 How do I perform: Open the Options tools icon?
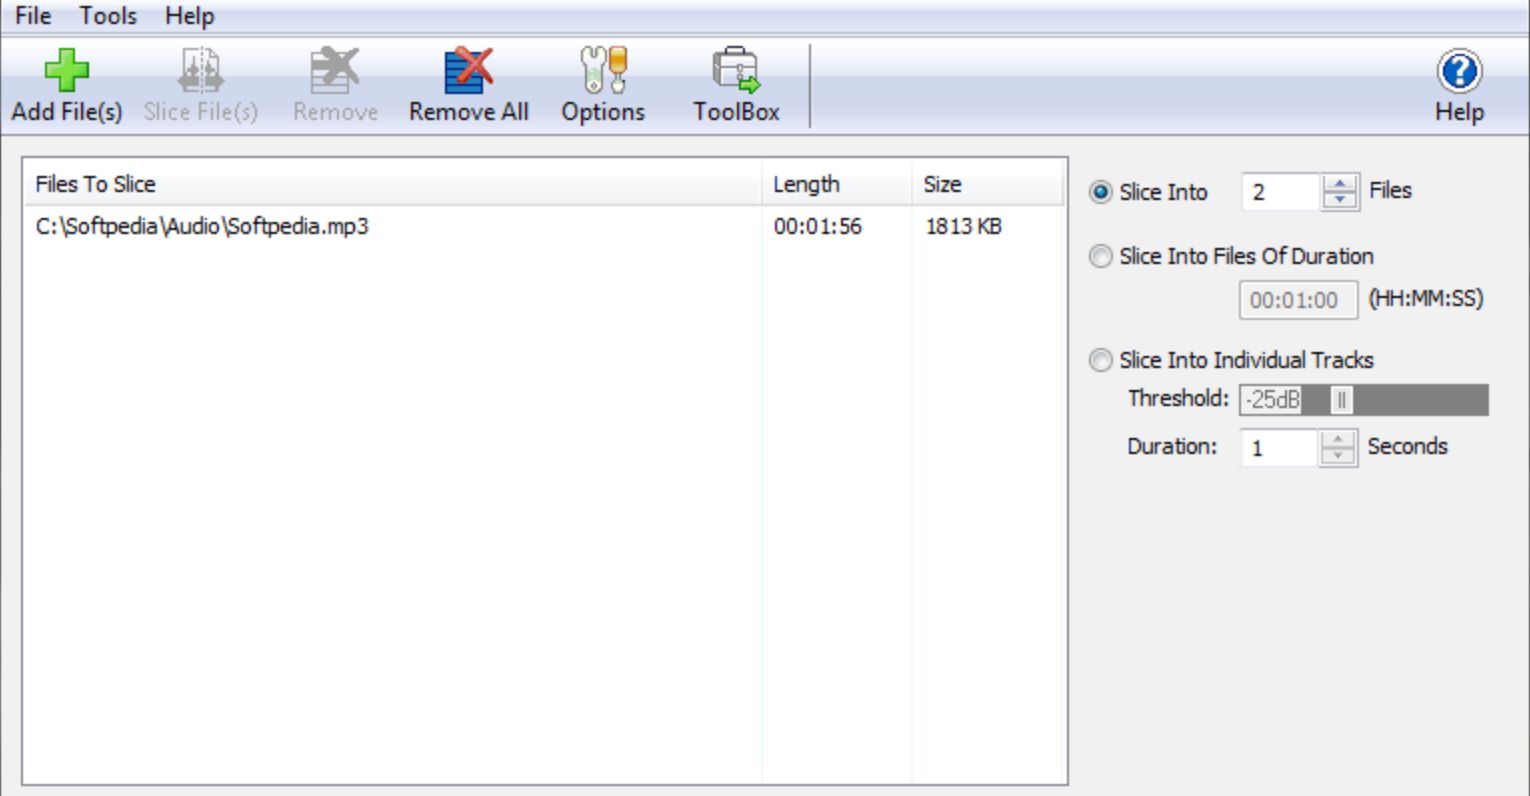603,72
